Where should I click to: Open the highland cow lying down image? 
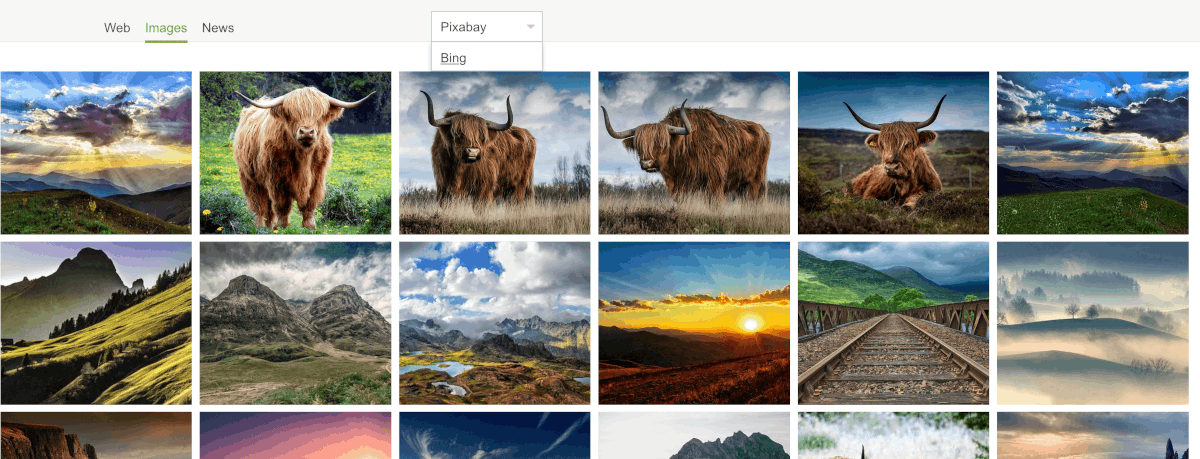click(x=893, y=153)
